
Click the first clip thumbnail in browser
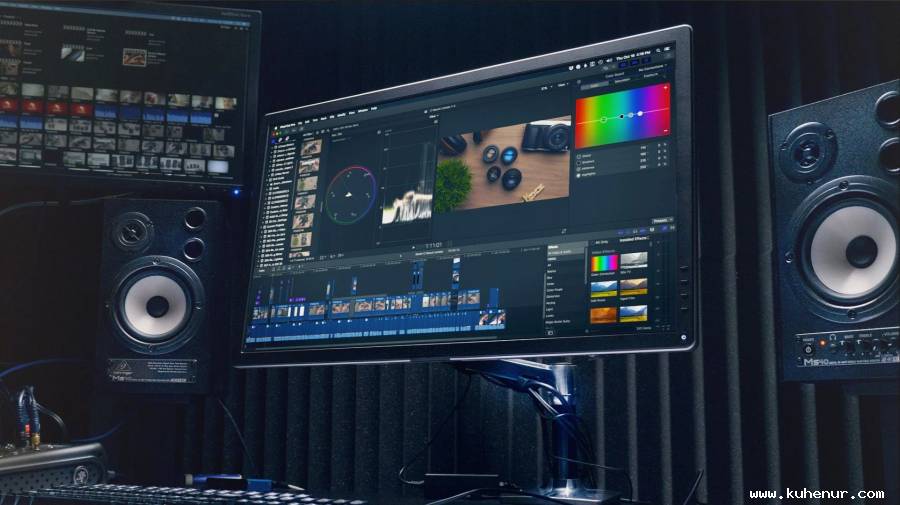[311, 149]
